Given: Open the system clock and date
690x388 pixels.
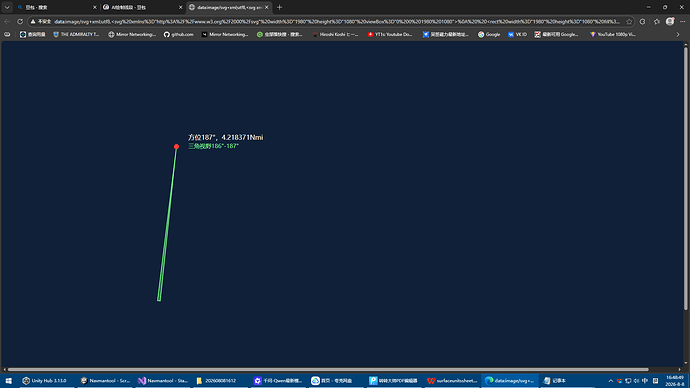Looking at the screenshot, I should [x=675, y=381].
